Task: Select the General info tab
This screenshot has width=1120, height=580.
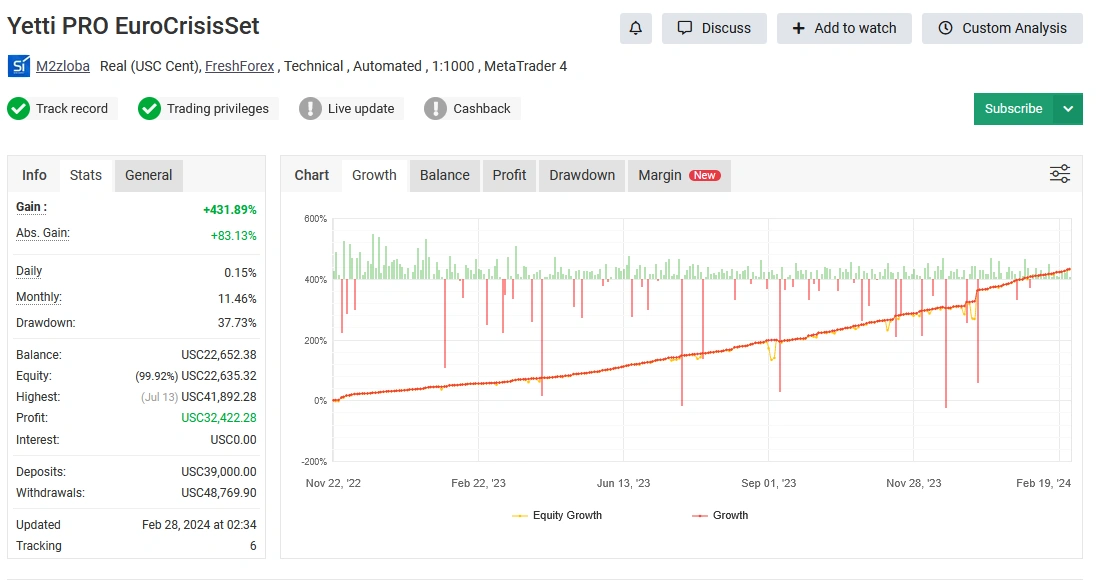Action: pos(149,175)
